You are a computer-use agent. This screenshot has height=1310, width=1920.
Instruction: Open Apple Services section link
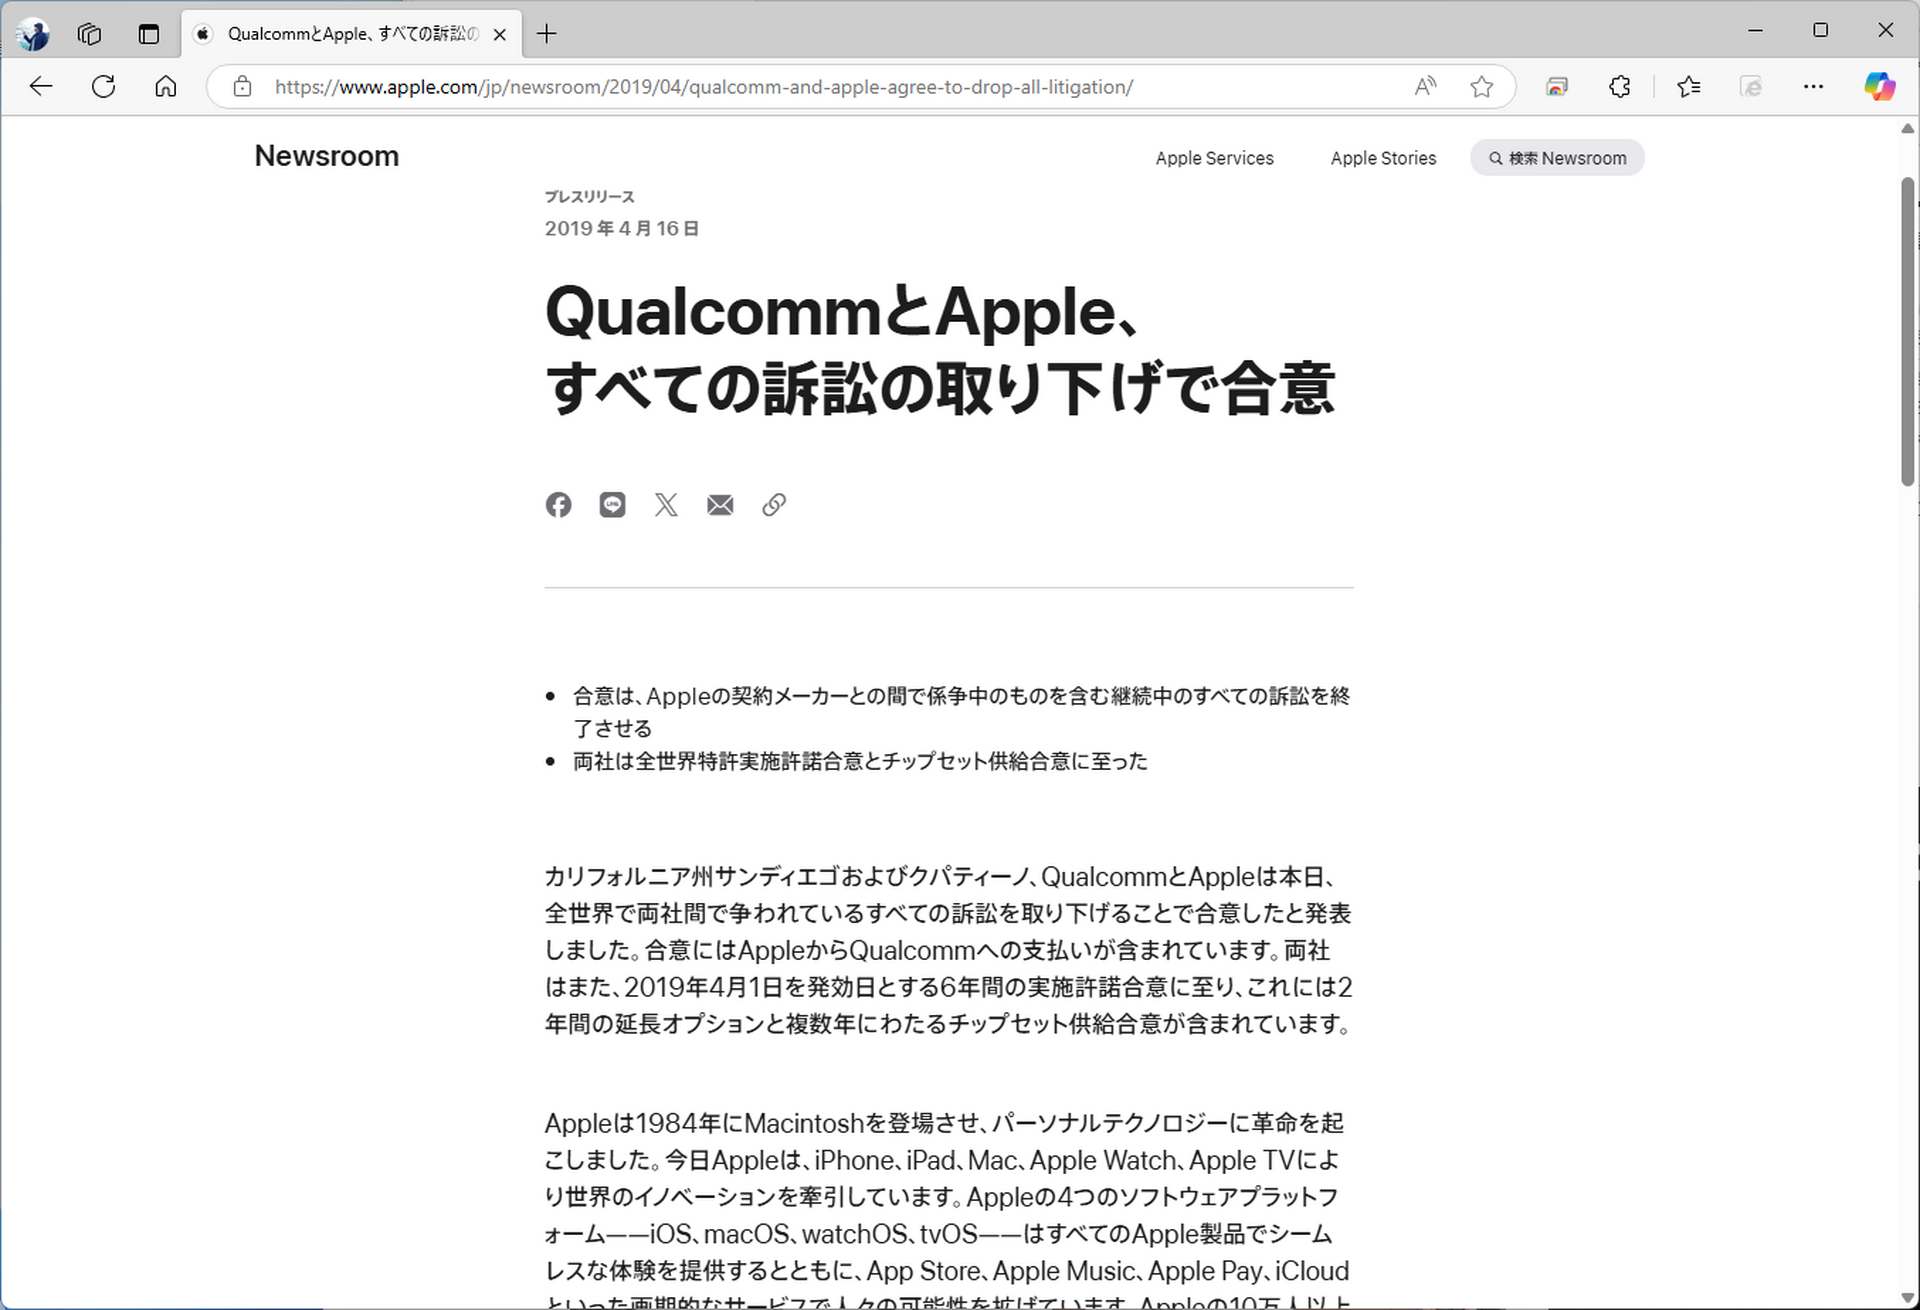1215,158
